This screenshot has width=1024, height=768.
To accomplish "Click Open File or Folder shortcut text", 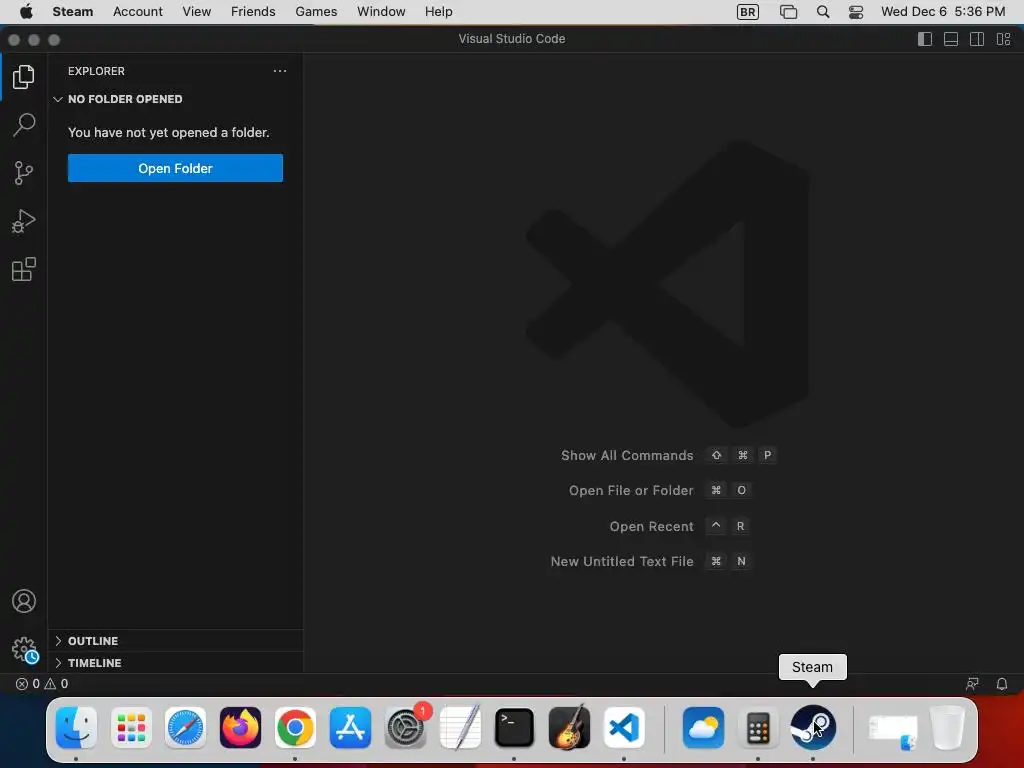I will pos(631,490).
